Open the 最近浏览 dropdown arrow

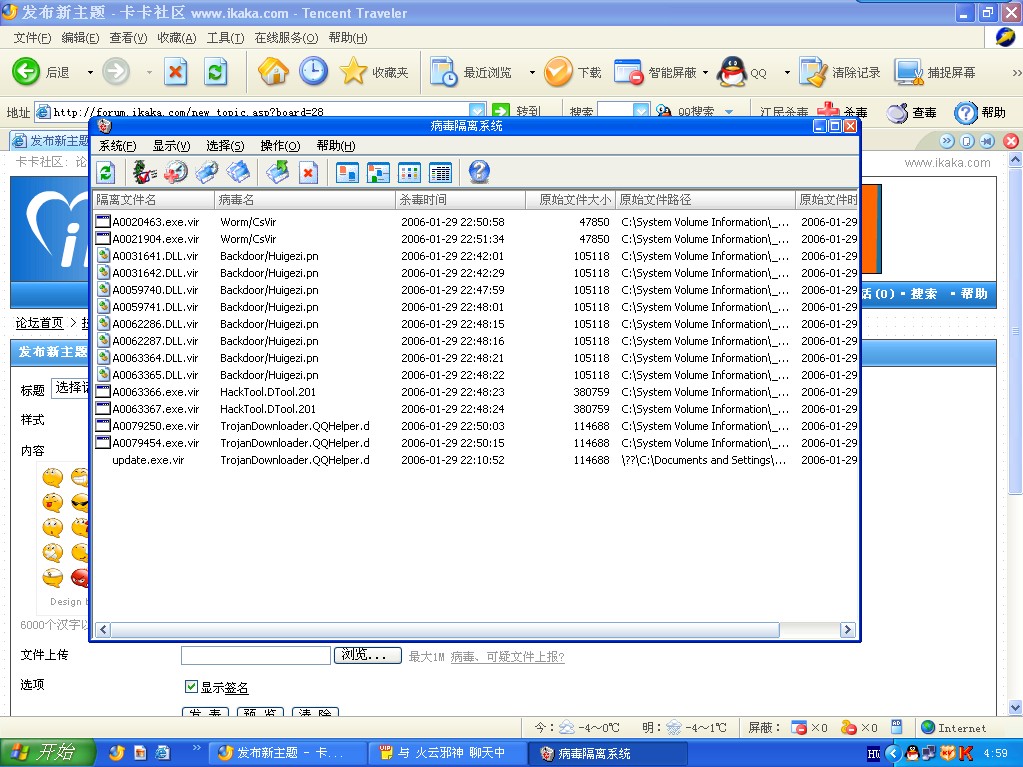point(532,72)
